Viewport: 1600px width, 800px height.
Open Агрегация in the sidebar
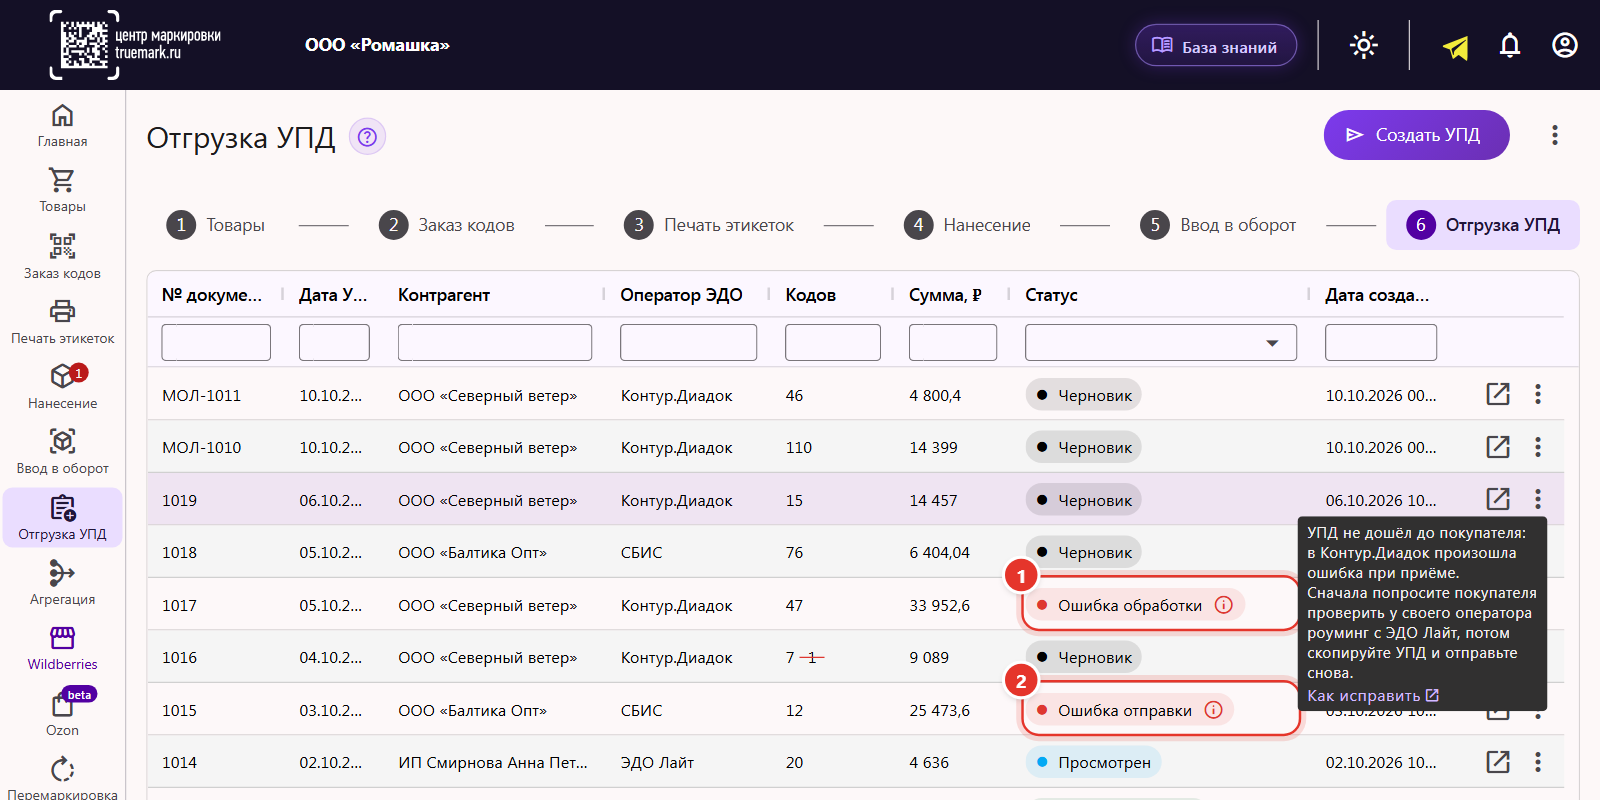click(x=62, y=583)
